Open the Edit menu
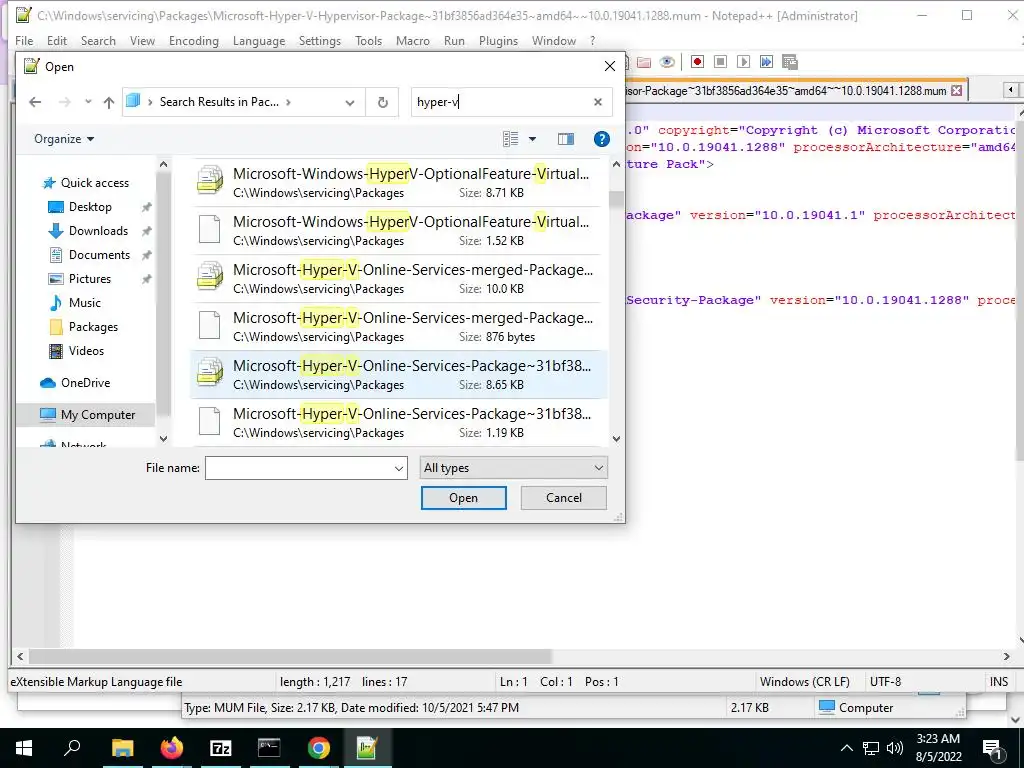Screen dimensions: 1024x768 57,40
